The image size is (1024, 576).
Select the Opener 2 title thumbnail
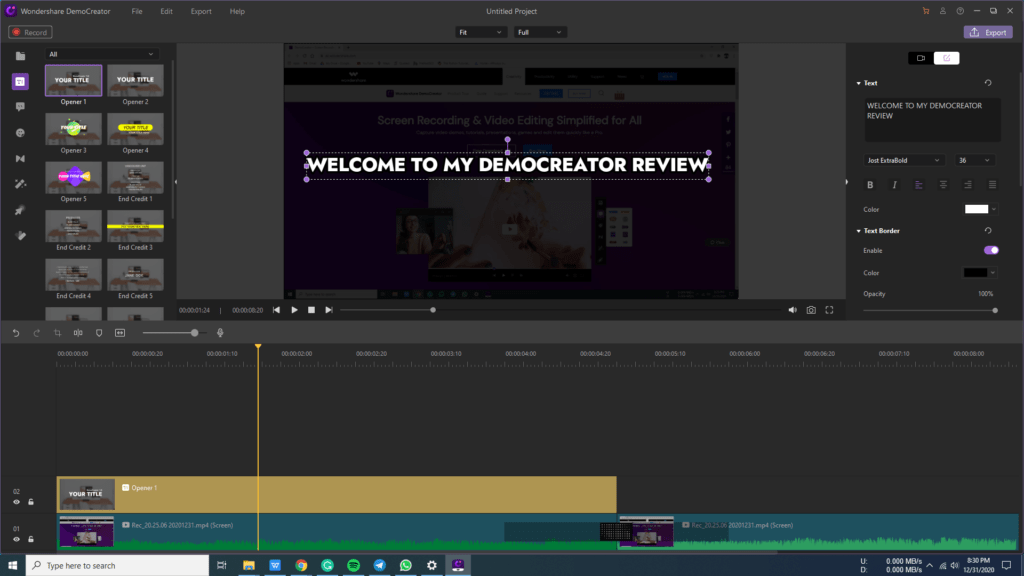[x=135, y=80]
